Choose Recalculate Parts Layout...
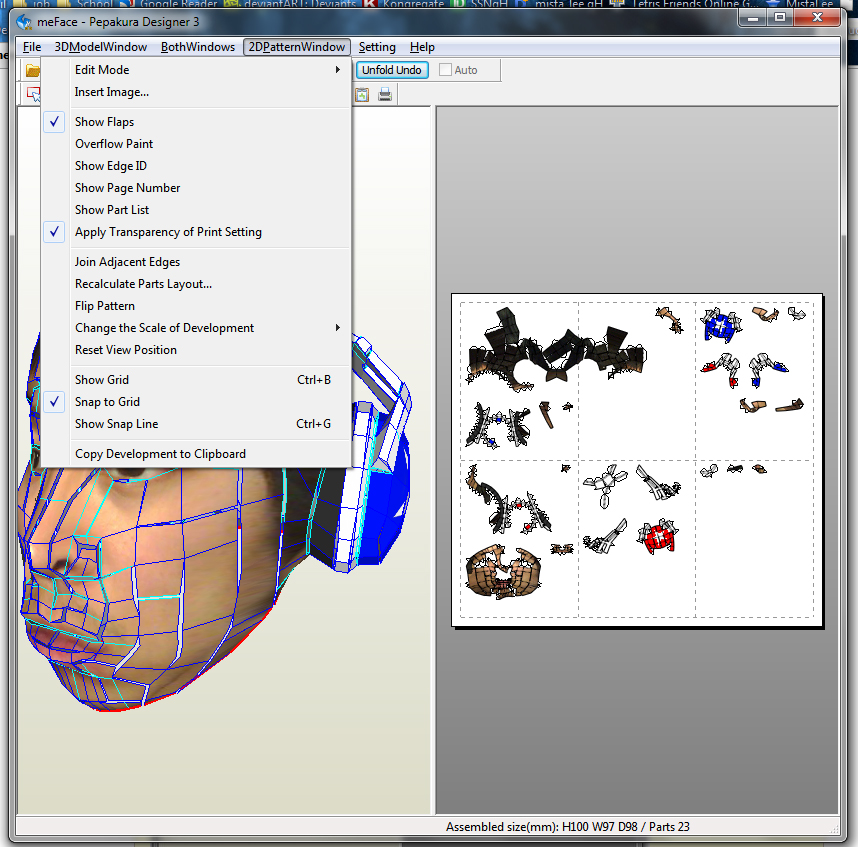 (196, 284)
